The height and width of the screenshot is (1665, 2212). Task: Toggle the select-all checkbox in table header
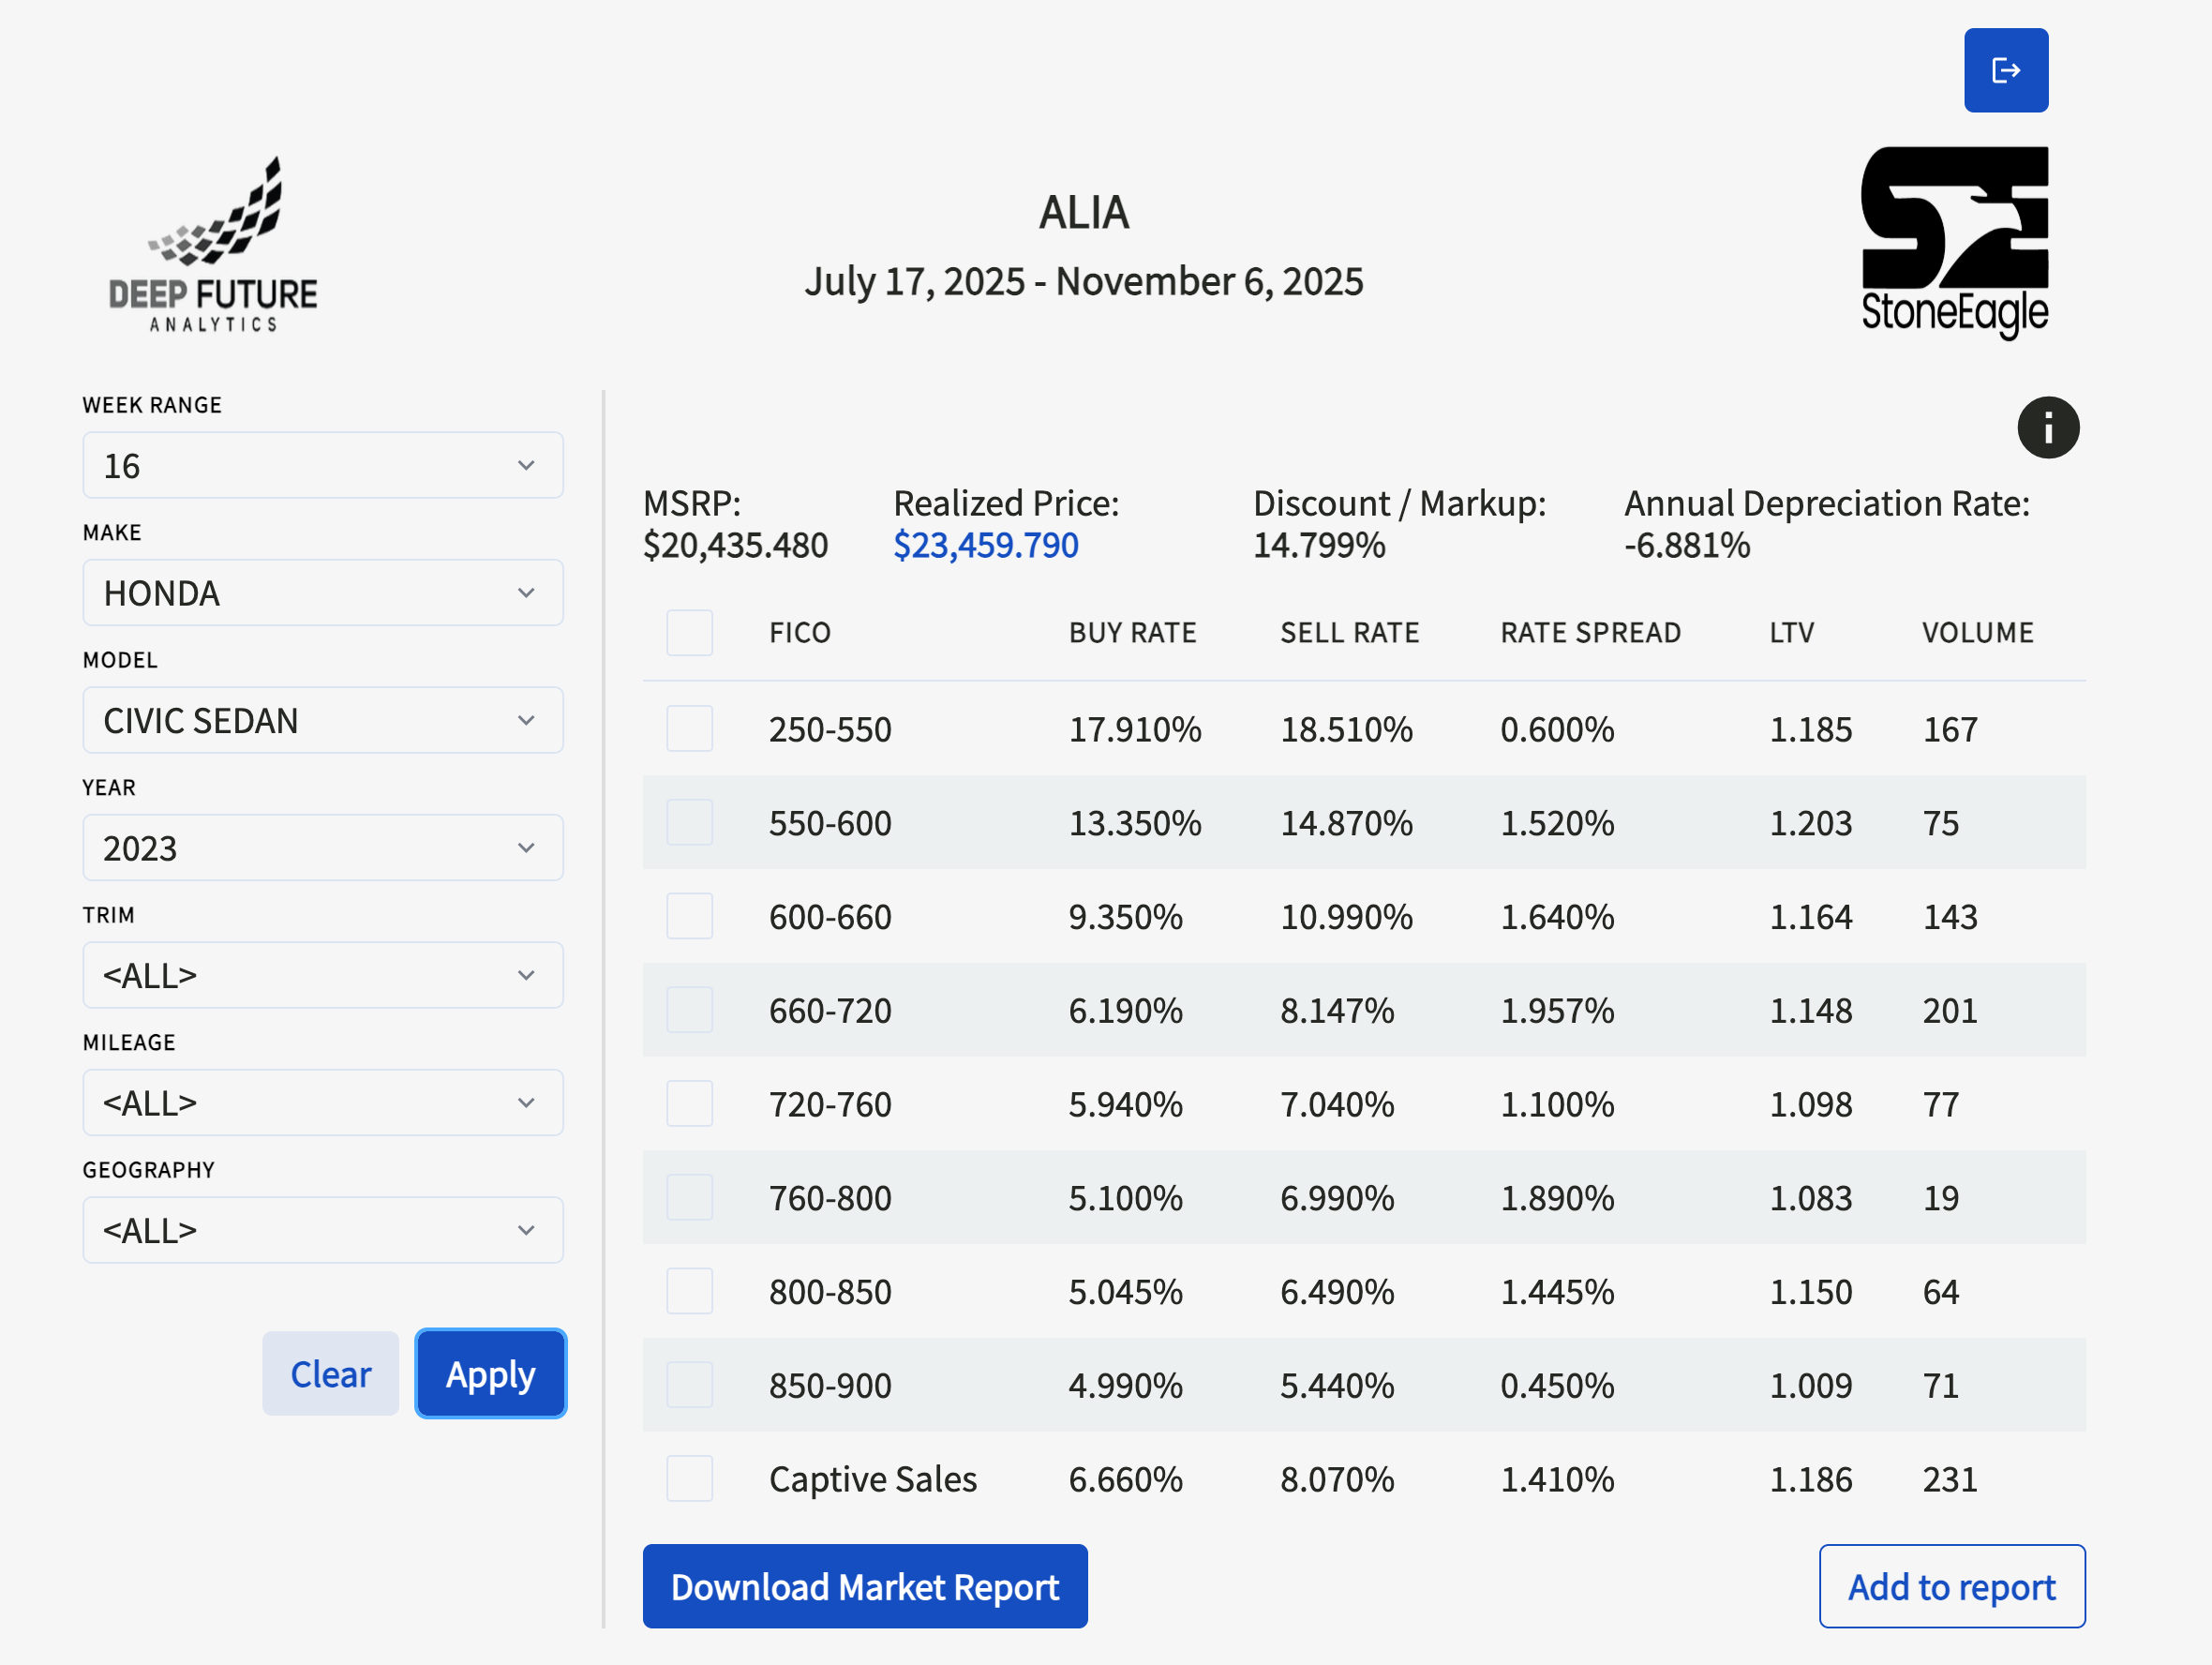(689, 632)
